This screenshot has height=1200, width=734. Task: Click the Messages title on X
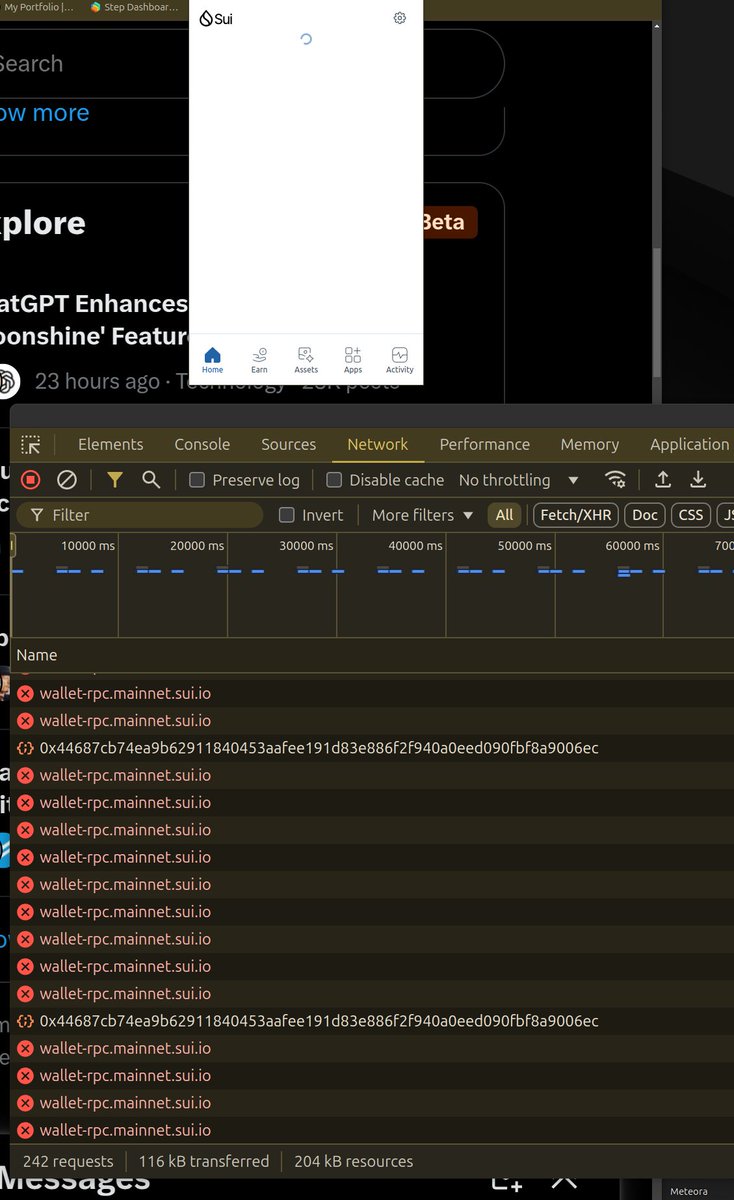point(75,1182)
